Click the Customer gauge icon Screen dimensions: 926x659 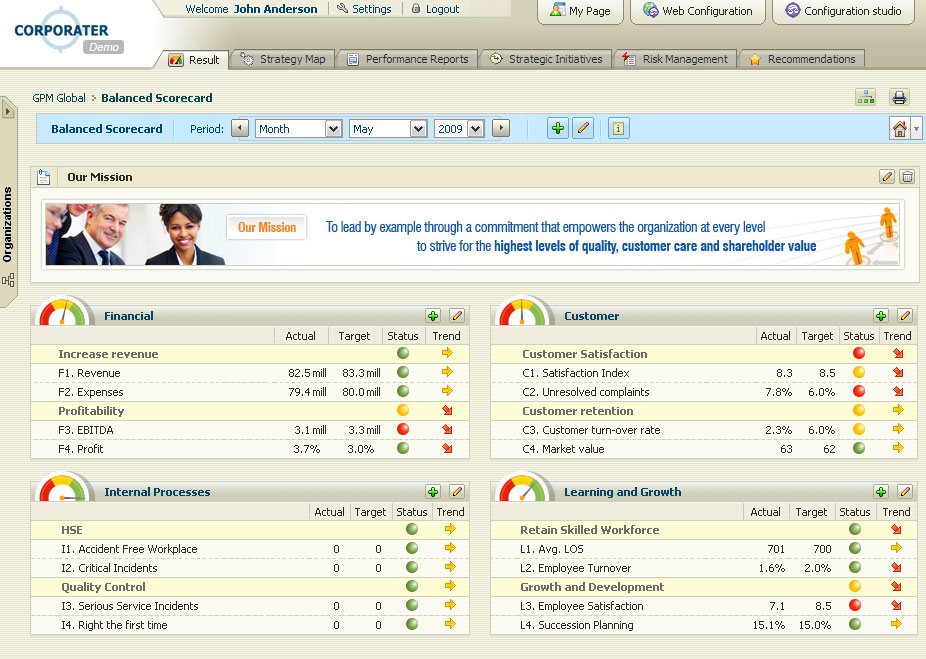[x=523, y=311]
